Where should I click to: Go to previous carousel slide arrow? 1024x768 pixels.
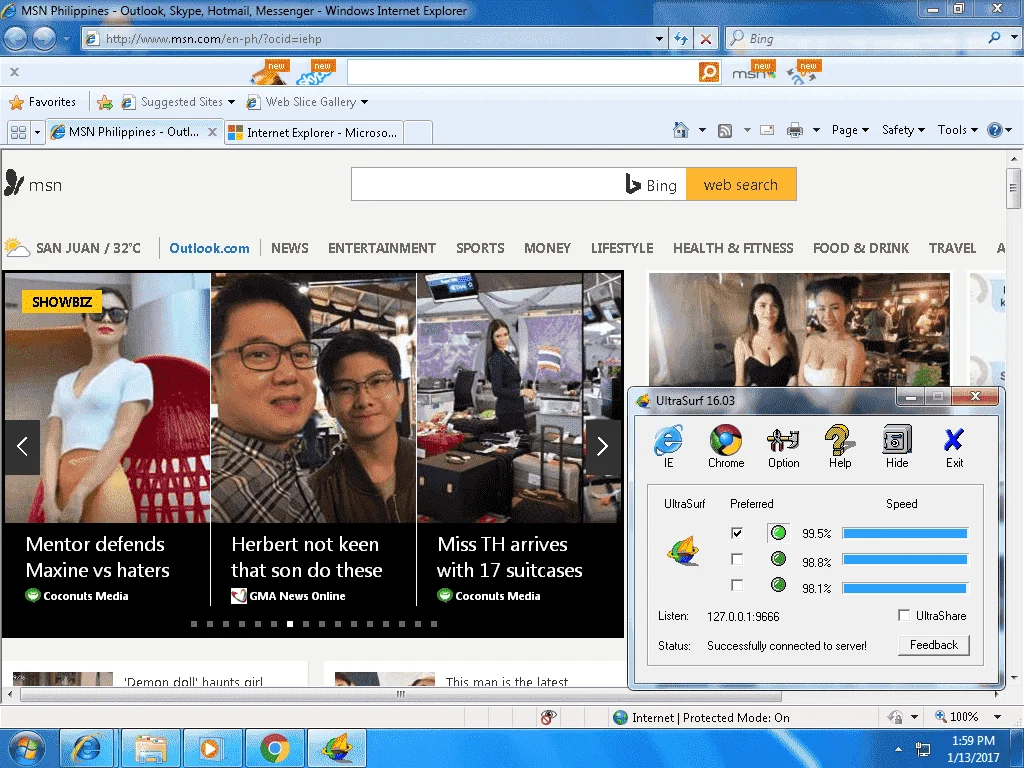coord(22,447)
